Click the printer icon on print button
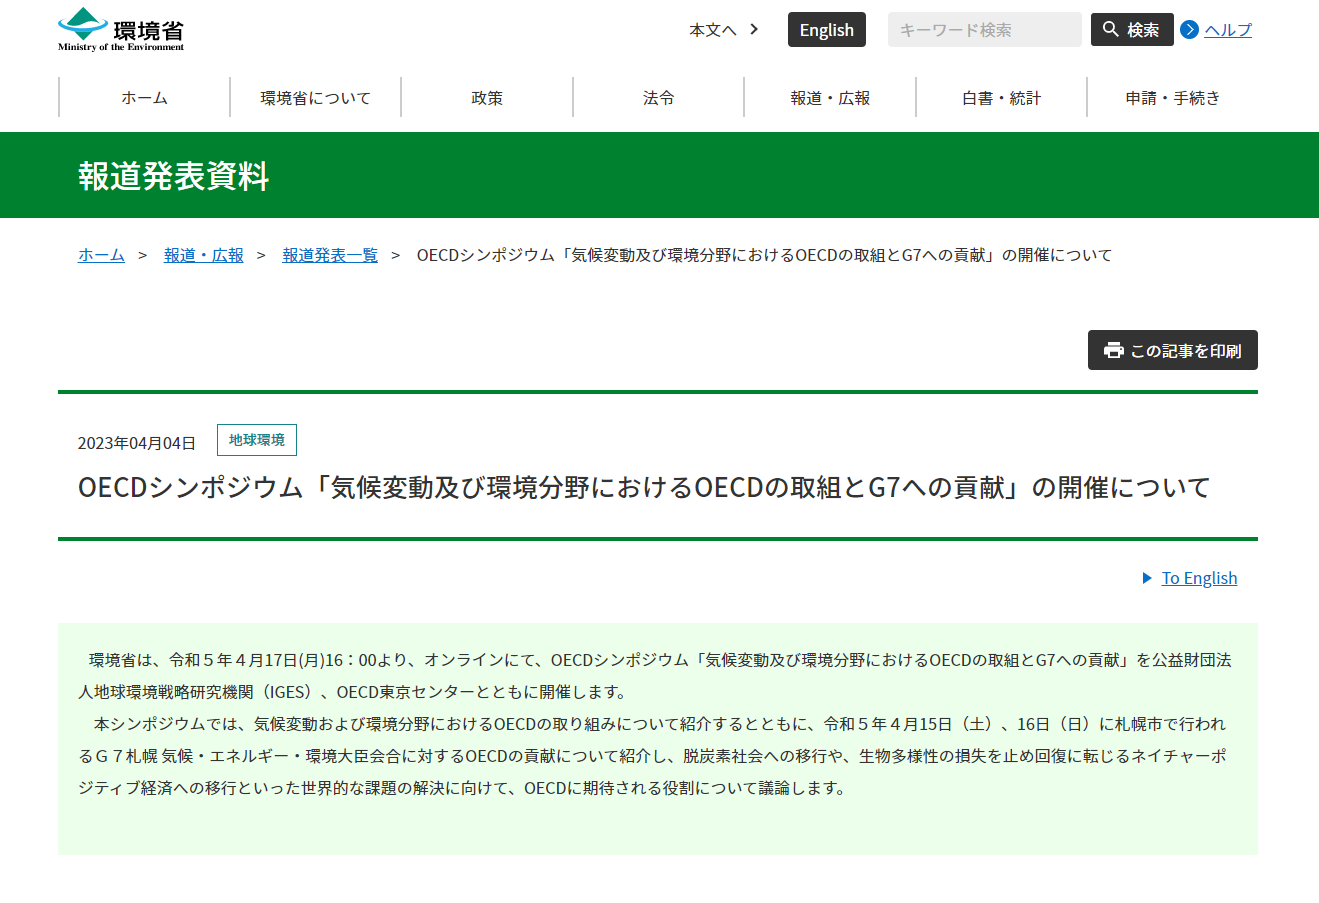This screenshot has width=1319, height=903. [x=1113, y=350]
